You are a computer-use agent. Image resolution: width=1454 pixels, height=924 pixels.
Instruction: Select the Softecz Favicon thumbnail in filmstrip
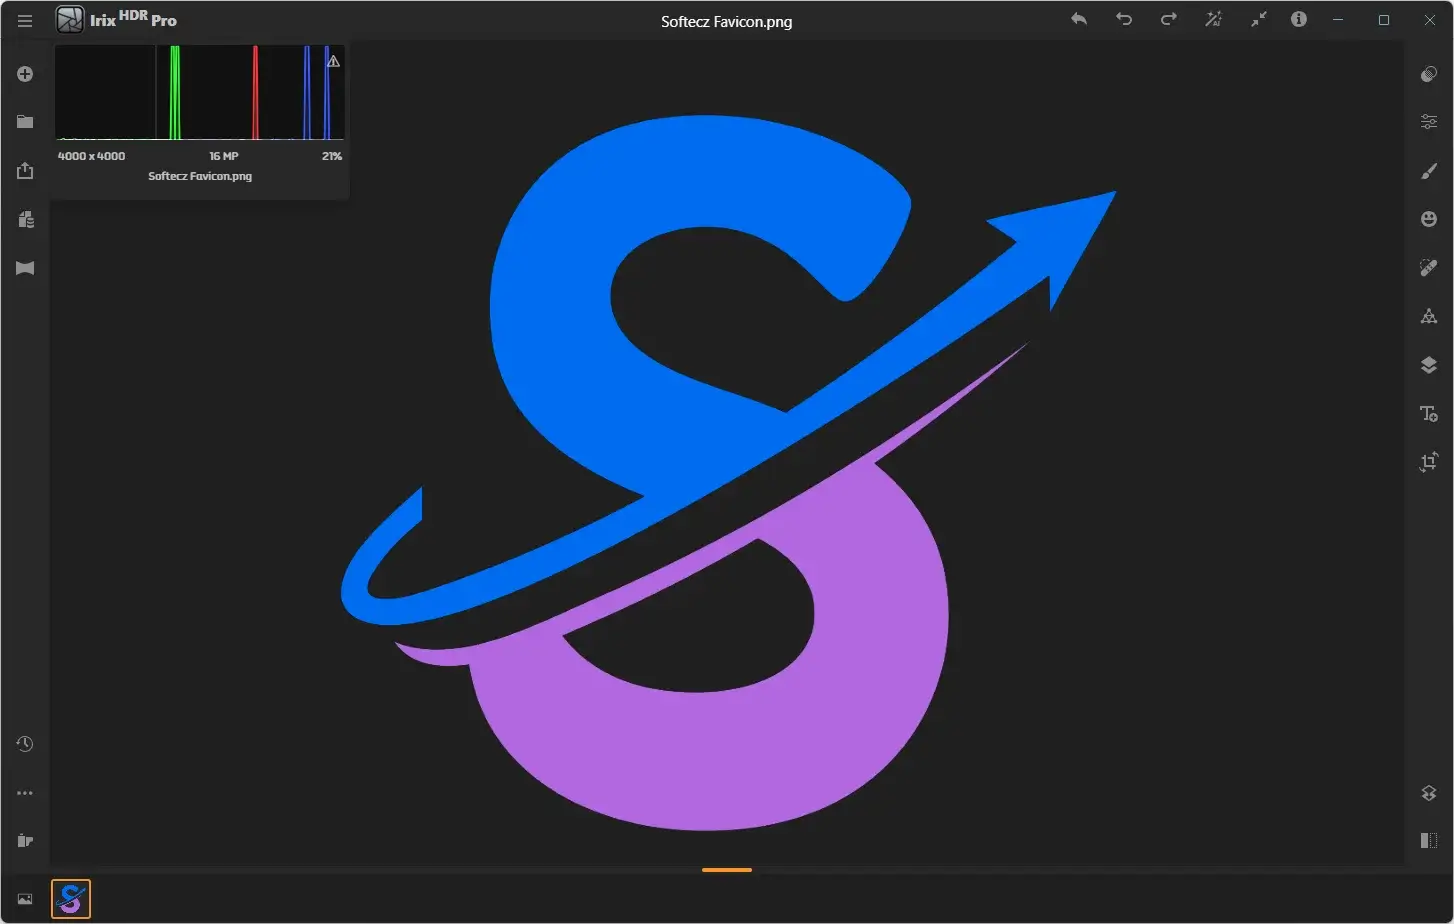click(71, 899)
